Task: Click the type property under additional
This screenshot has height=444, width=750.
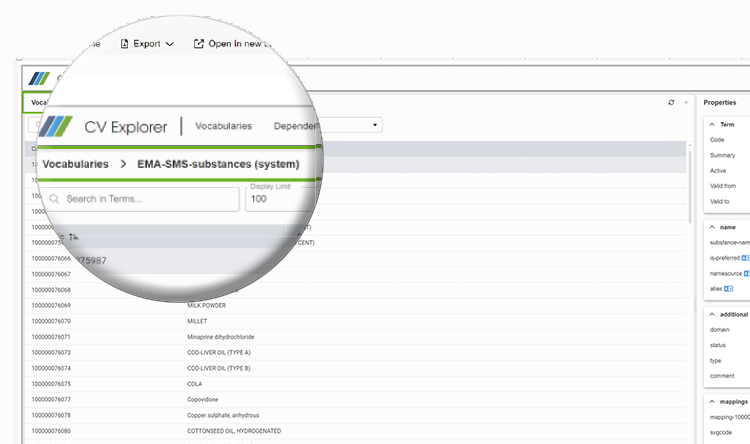Action: [715, 361]
